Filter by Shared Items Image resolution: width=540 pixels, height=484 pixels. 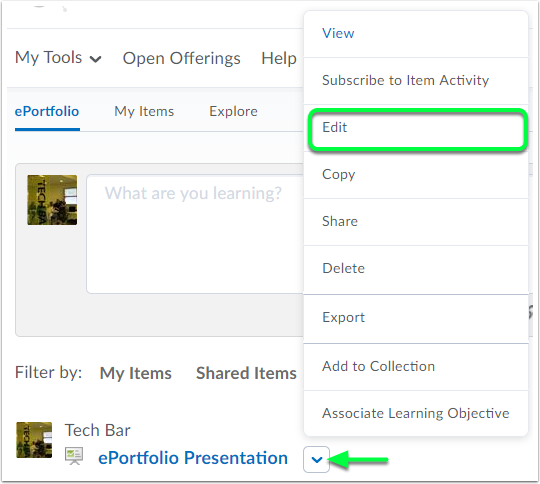click(246, 373)
